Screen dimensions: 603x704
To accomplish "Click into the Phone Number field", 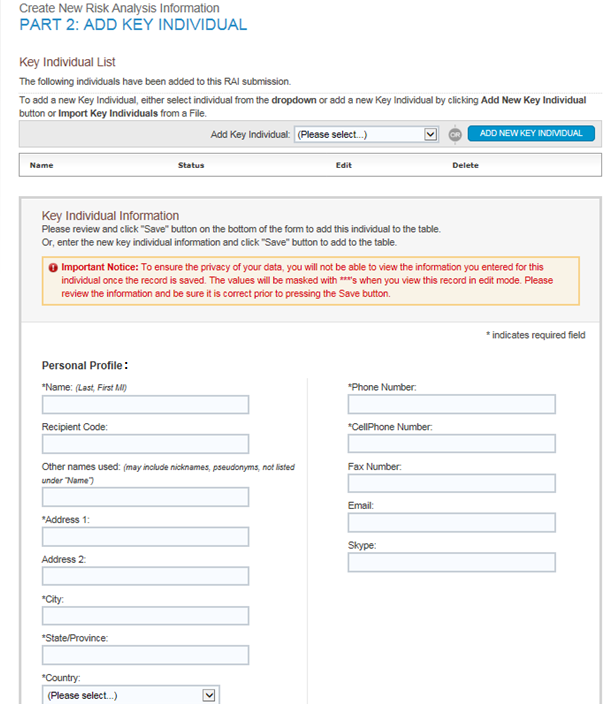I will tap(451, 405).
